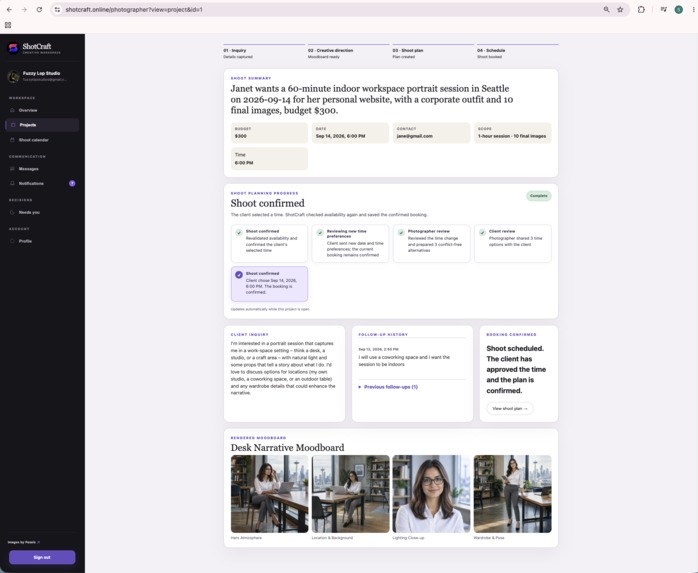Go to Shoot calendar

pos(42,140)
